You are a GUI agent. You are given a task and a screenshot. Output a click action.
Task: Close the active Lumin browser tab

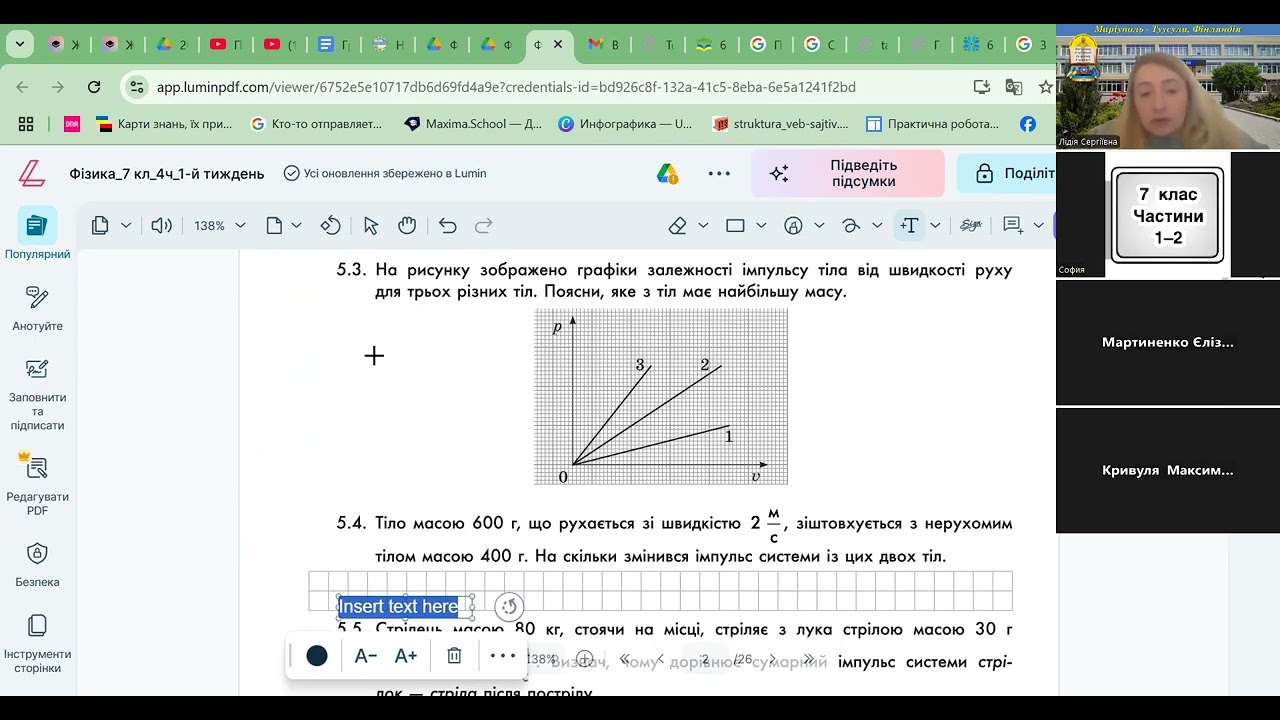pos(558,44)
